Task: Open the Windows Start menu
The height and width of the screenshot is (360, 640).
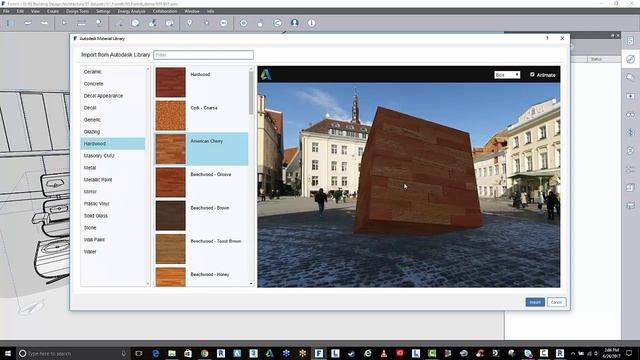Action: [7, 353]
